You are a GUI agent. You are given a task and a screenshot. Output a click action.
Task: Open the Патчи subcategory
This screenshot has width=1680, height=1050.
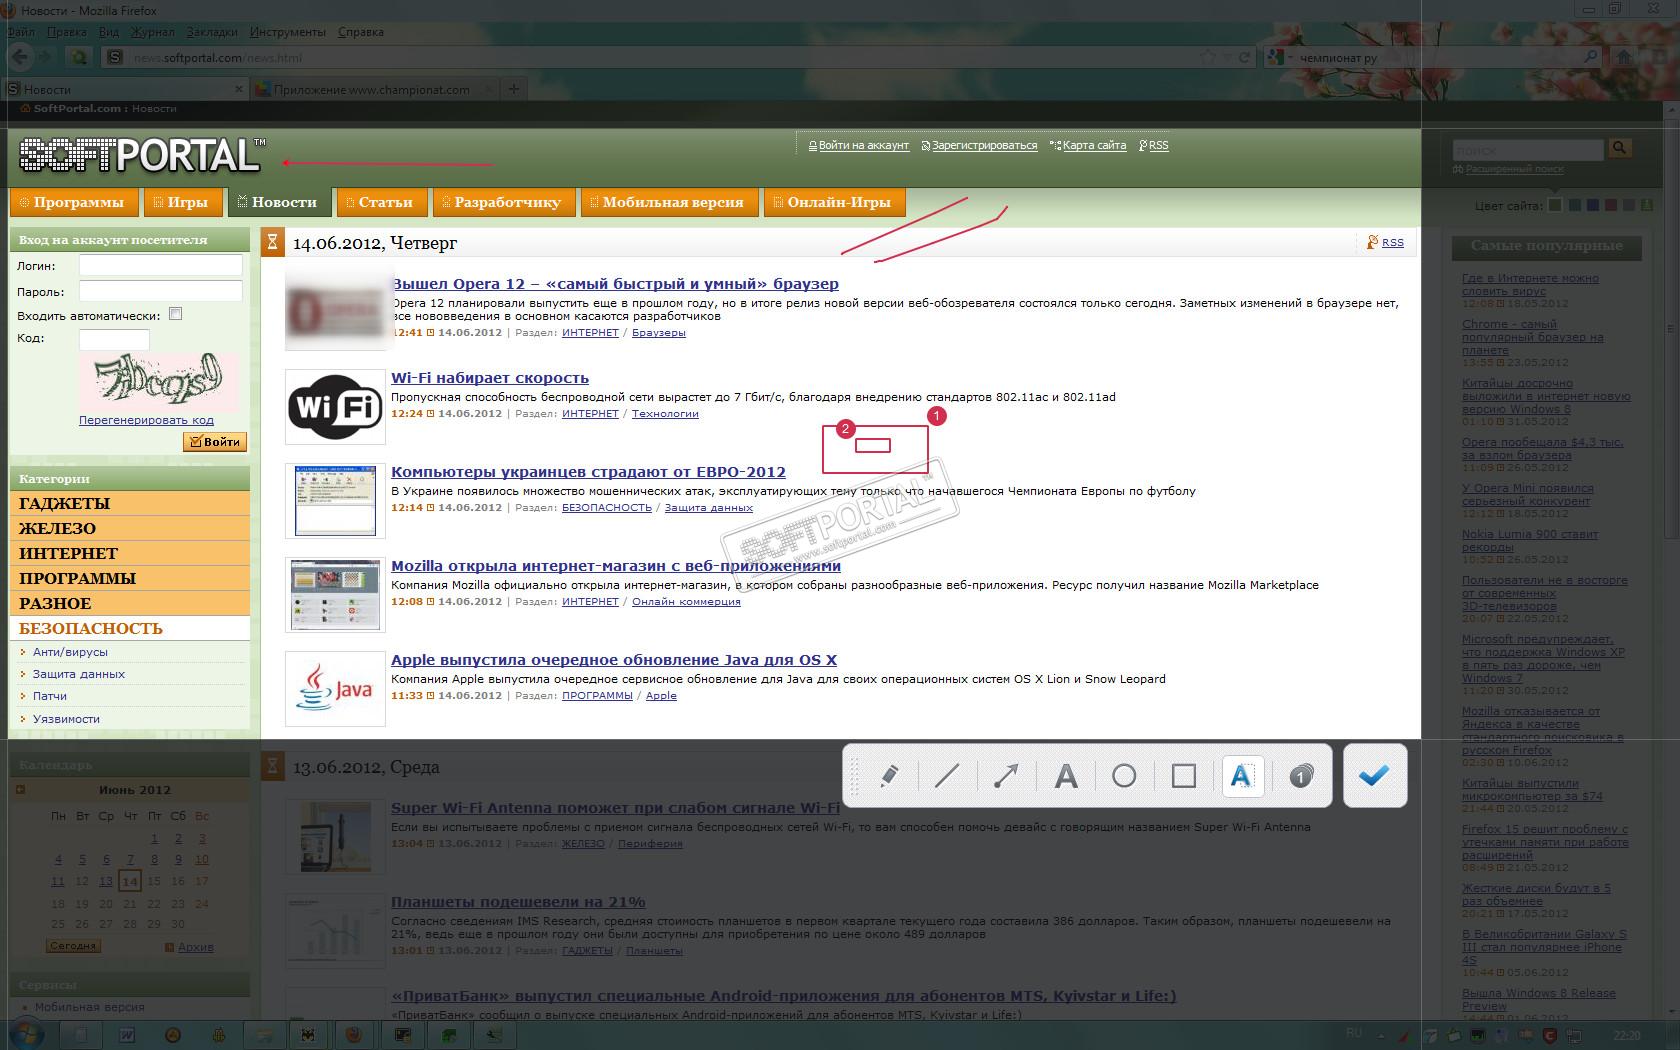click(50, 696)
